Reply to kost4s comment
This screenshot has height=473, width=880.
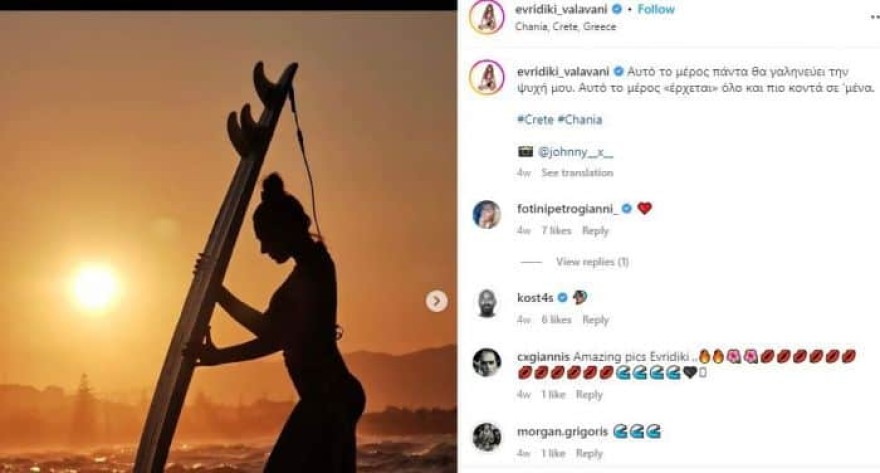coord(595,320)
